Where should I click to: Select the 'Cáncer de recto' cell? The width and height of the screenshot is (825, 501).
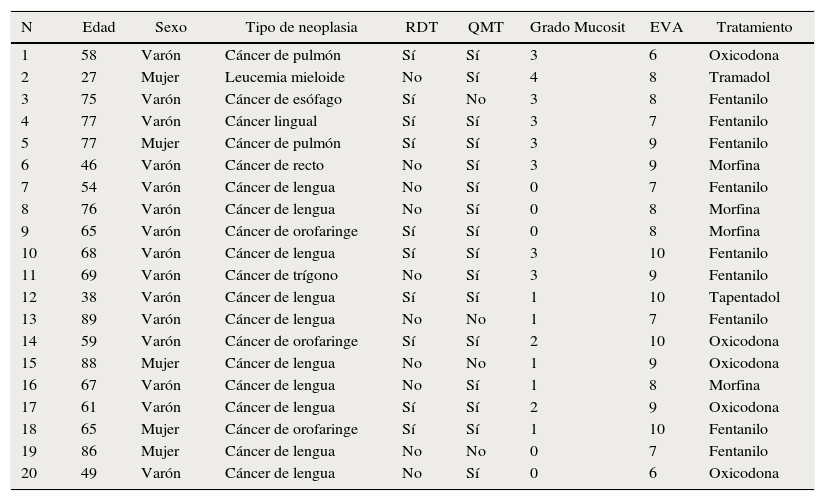(x=274, y=165)
